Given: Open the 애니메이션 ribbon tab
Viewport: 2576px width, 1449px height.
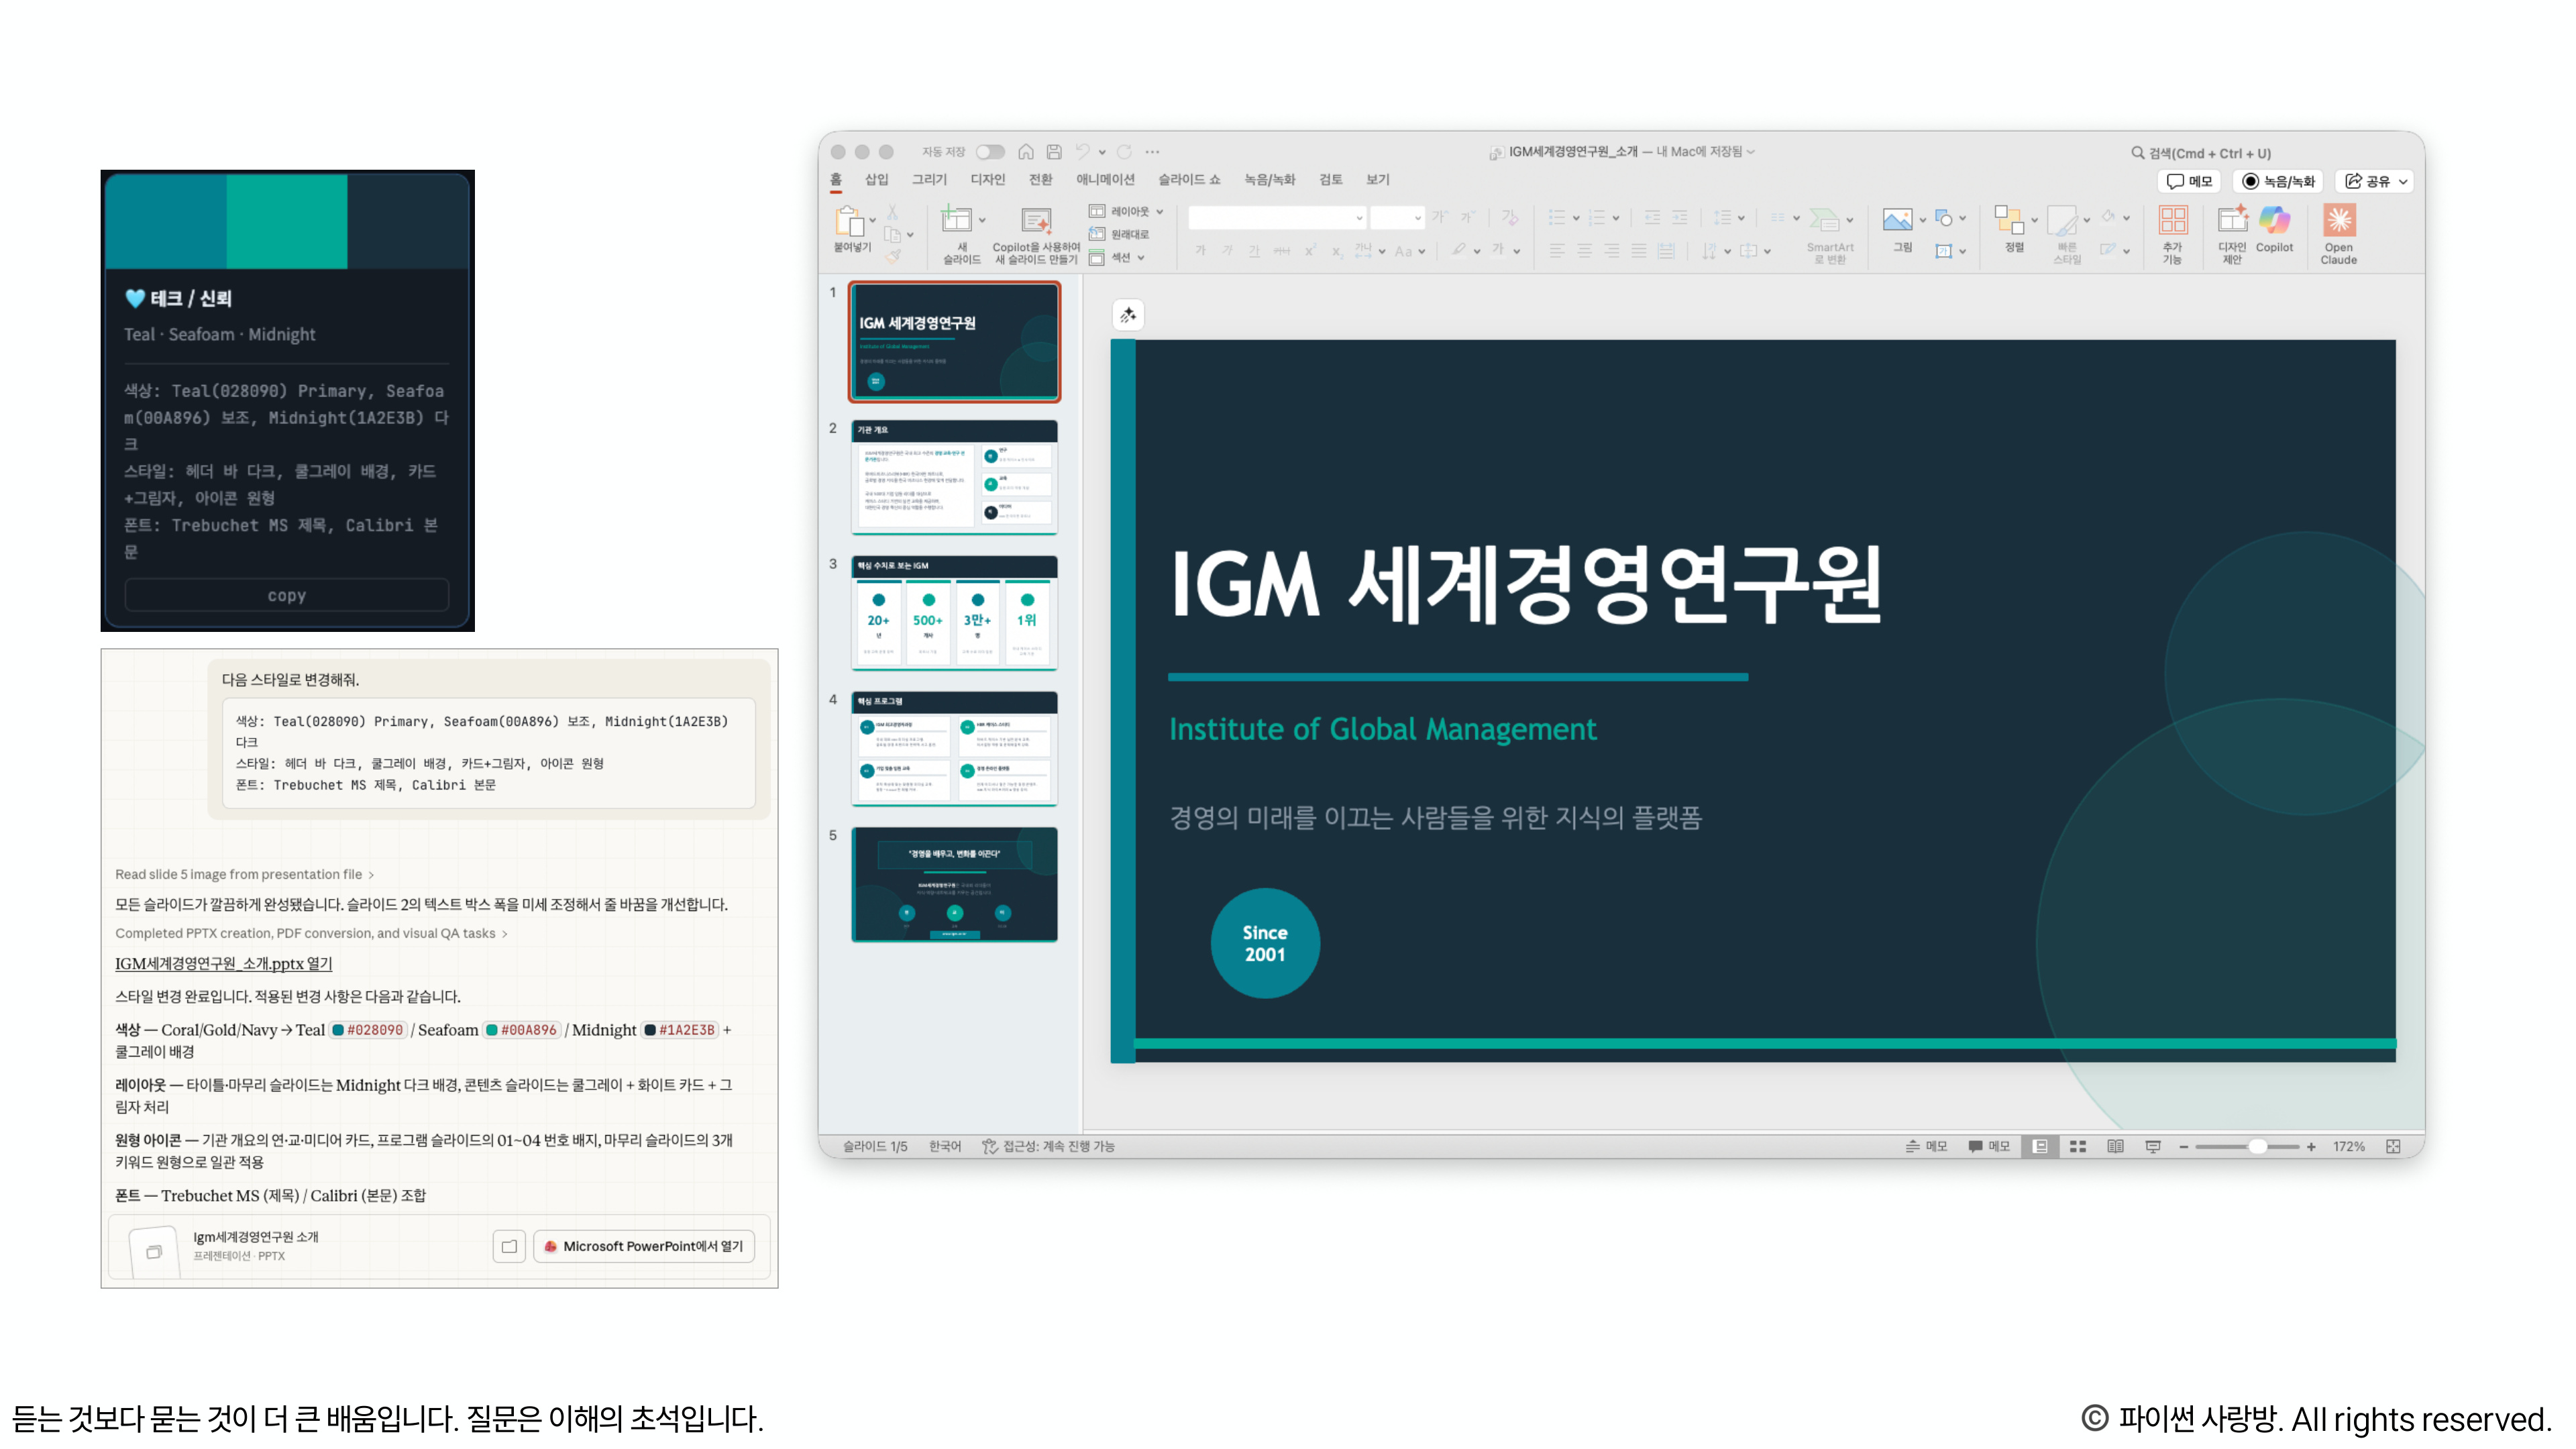Looking at the screenshot, I should click(1105, 180).
